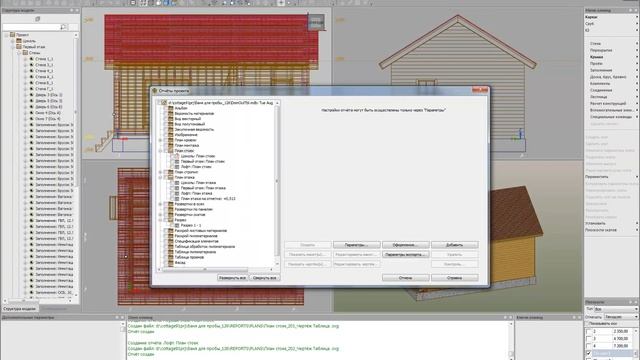Click the folder icon beside Развертки по панелям
This screenshot has height=360, width=640.
point(171,209)
